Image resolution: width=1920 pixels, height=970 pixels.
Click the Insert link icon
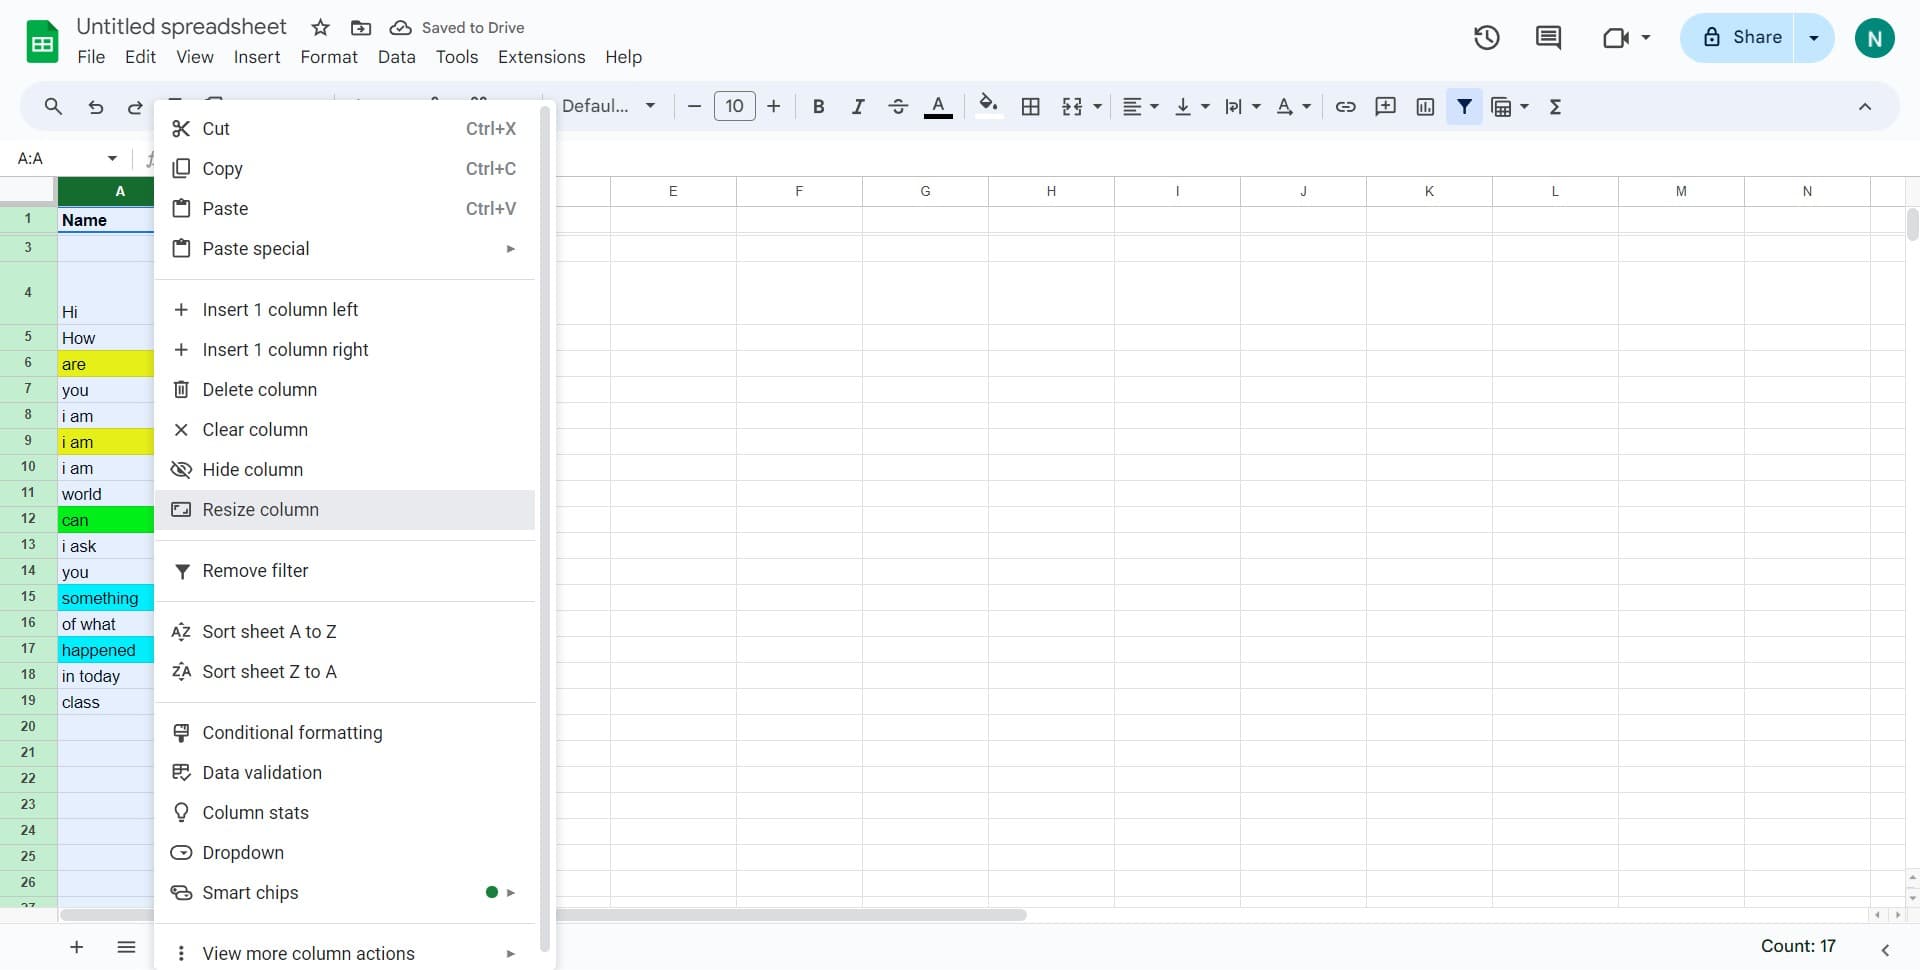pyautogui.click(x=1345, y=106)
